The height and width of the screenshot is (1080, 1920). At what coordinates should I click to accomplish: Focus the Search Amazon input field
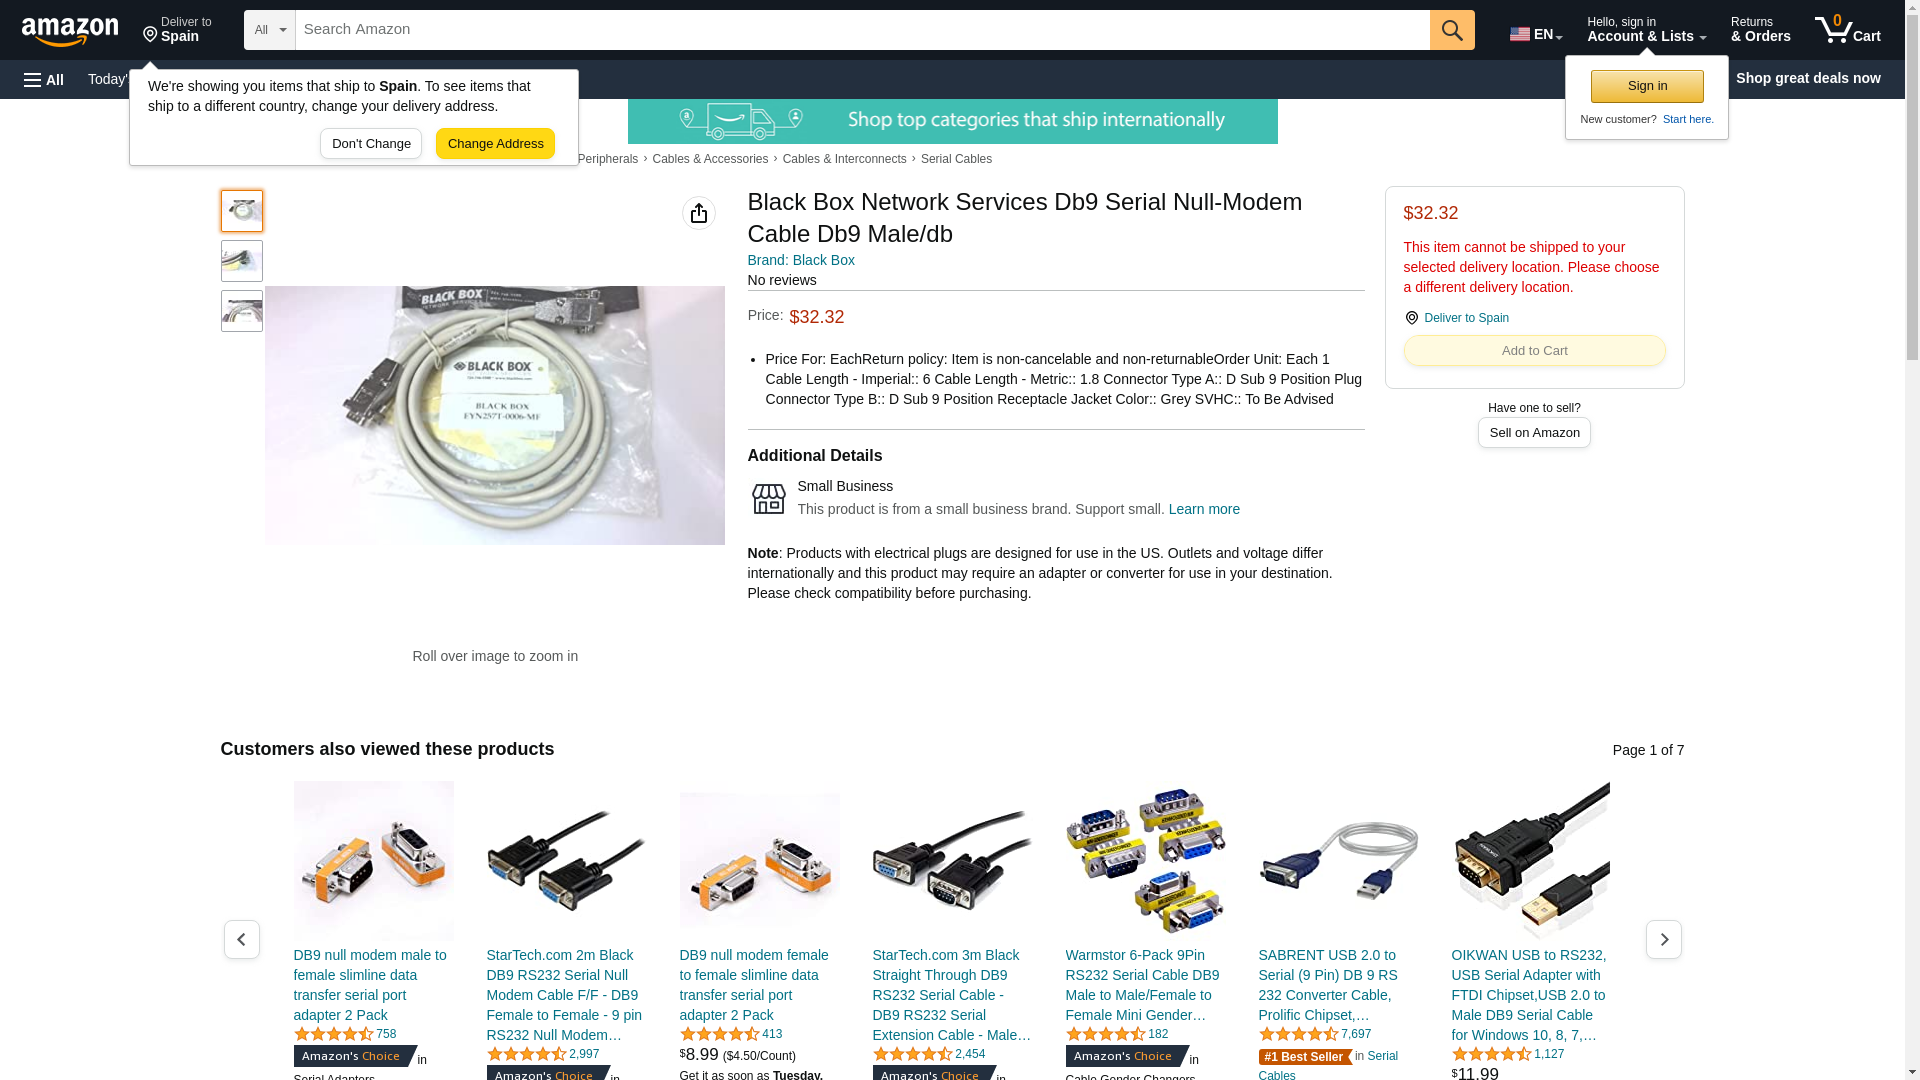point(863,30)
